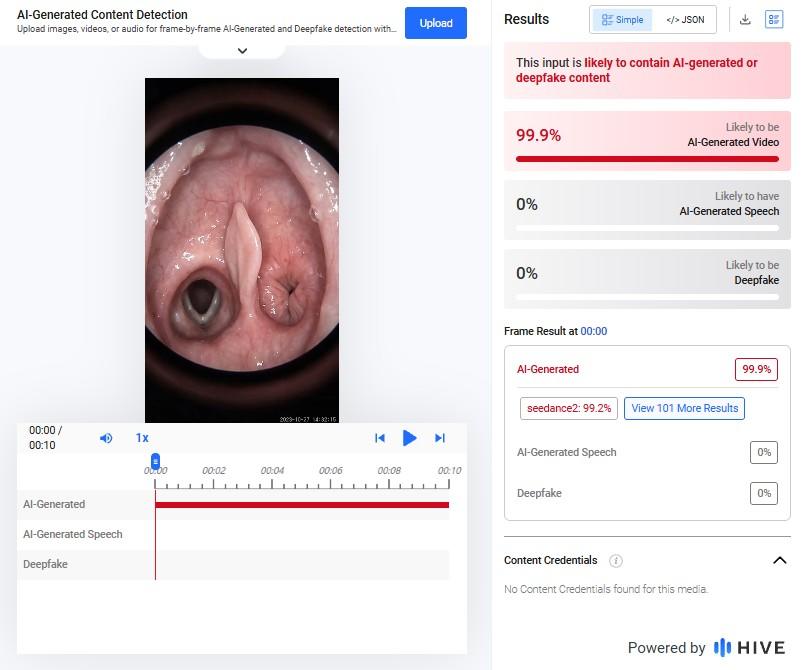Mute the video volume speaker icon
807x670 pixels.
[106, 438]
